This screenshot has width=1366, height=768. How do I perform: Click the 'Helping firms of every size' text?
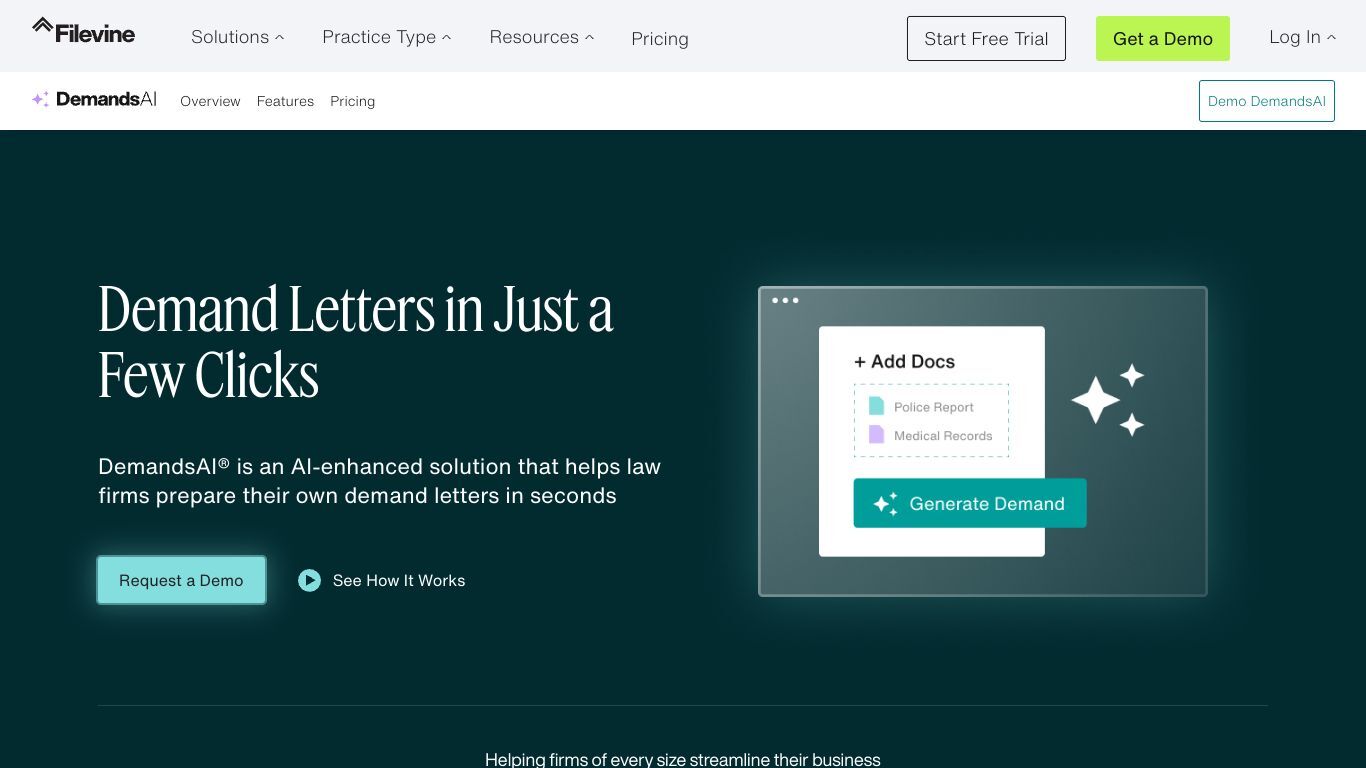click(683, 760)
